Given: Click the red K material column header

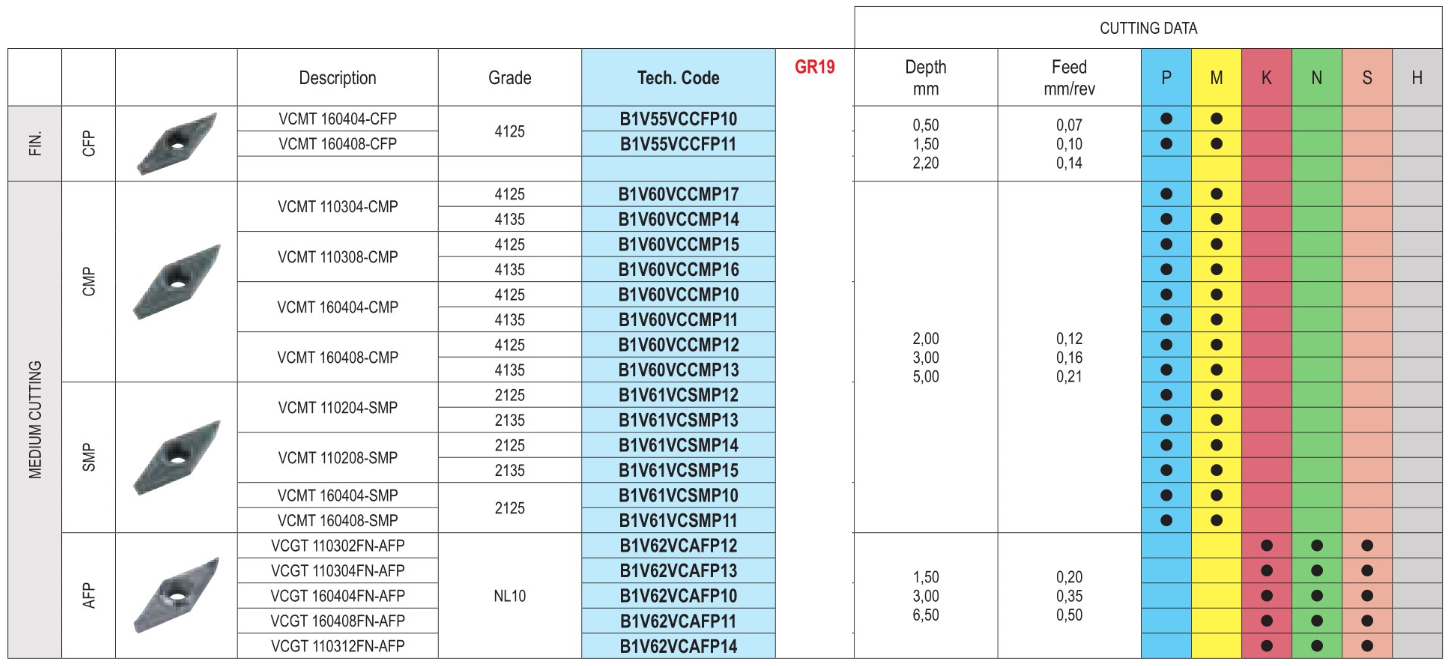Looking at the screenshot, I should 1266,78.
